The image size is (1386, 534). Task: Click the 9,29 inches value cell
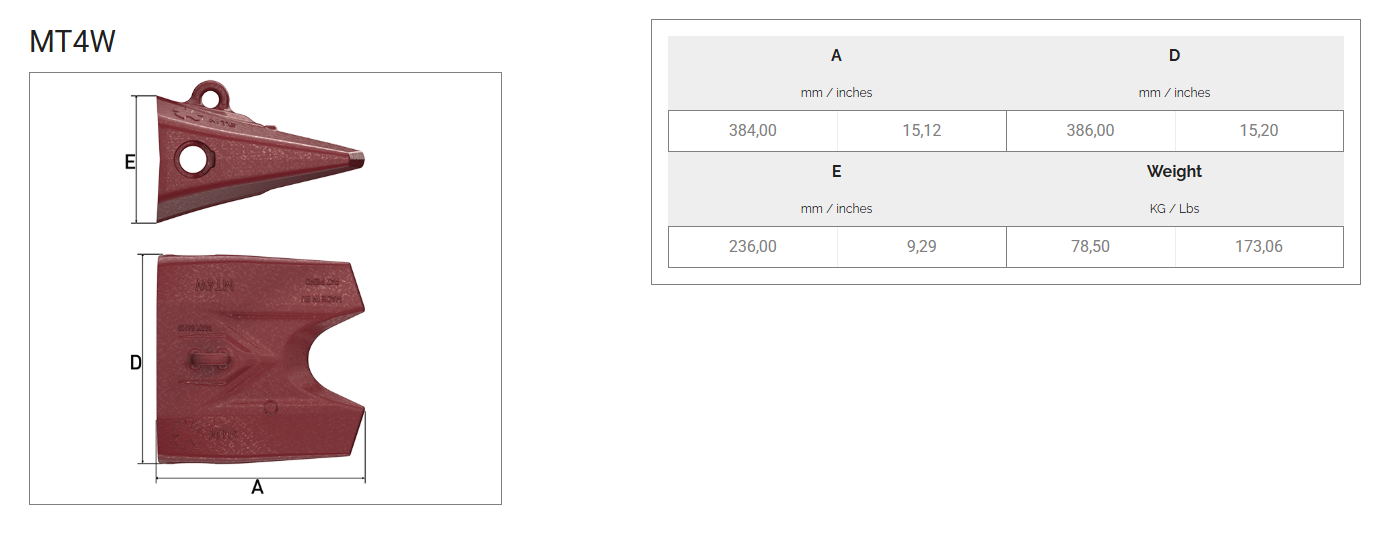click(921, 247)
